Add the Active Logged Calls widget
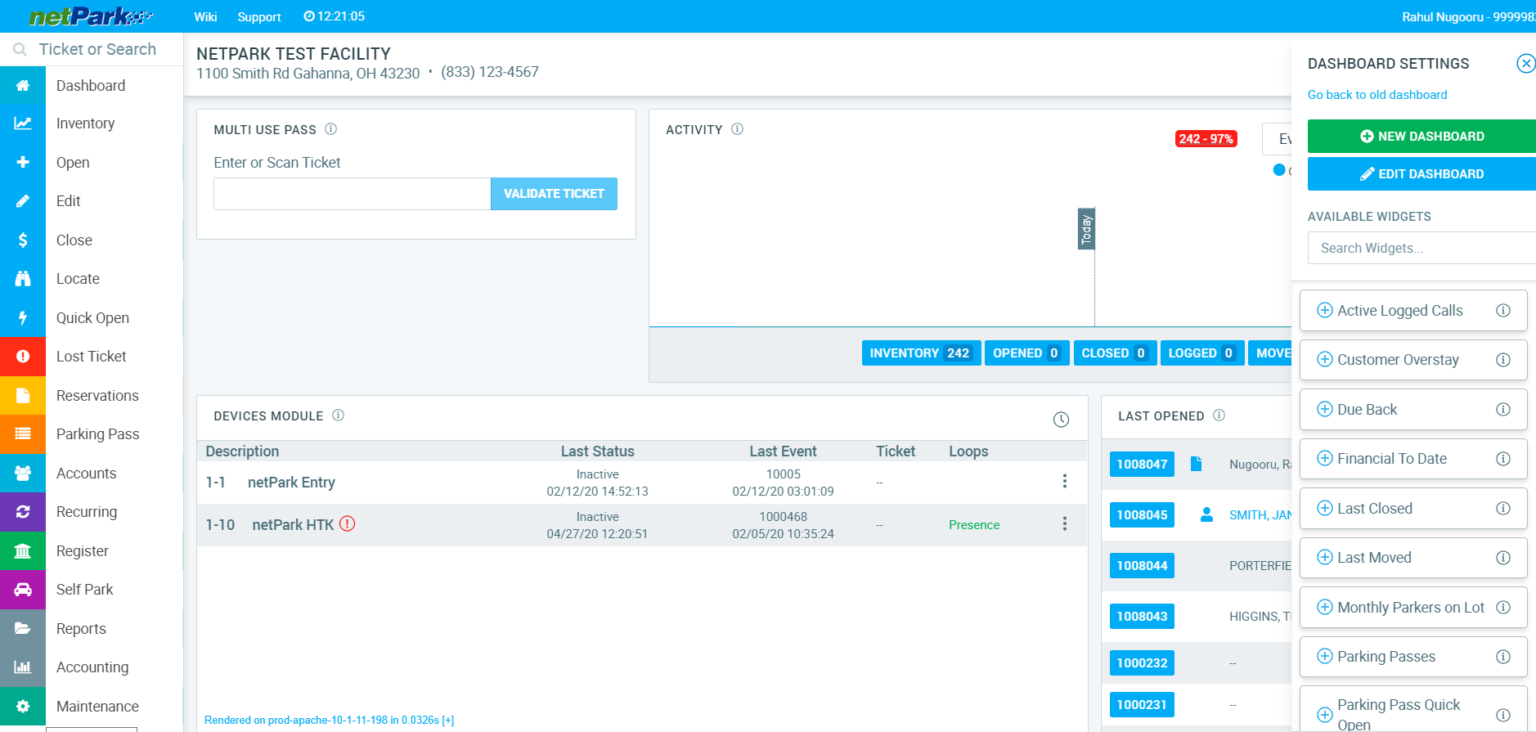 tap(1324, 310)
